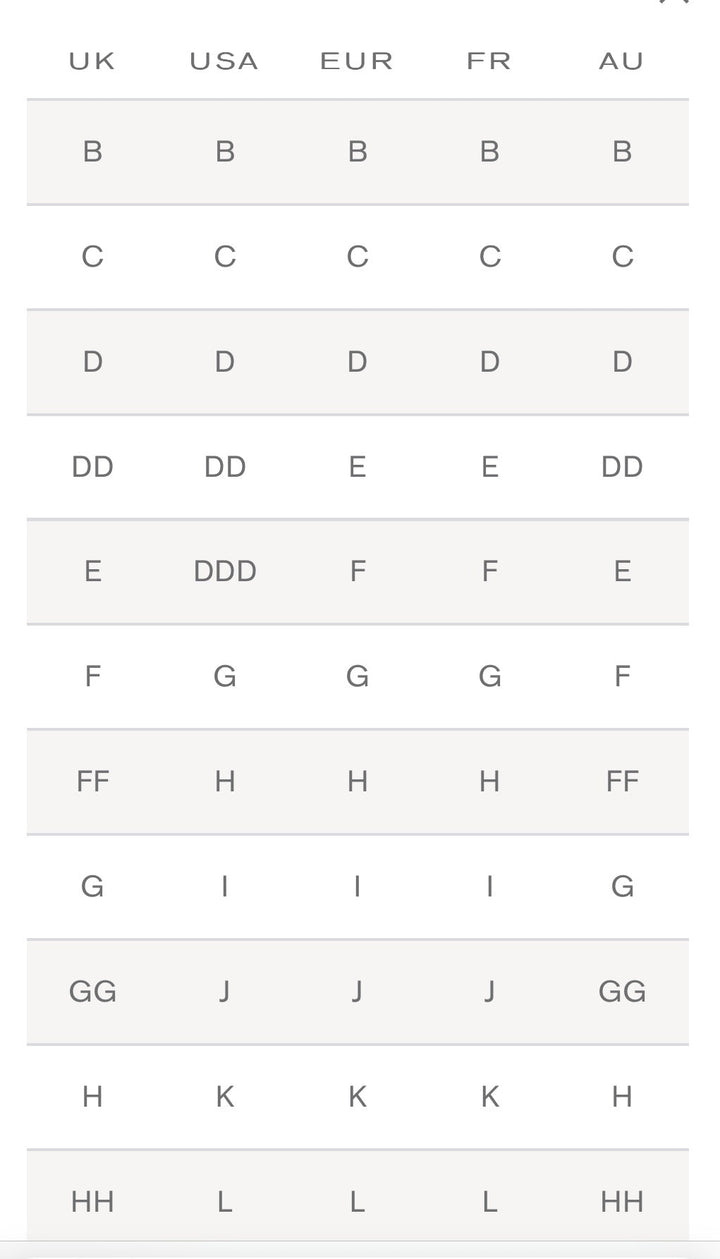Select the K cell in FR column
This screenshot has width=720, height=1259.
(489, 1097)
